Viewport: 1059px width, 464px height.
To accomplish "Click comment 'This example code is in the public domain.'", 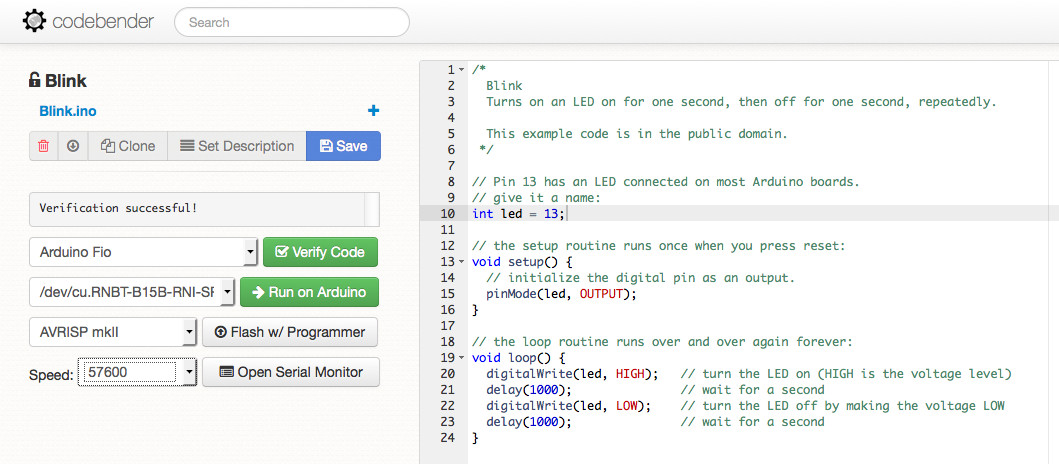I will click(637, 134).
